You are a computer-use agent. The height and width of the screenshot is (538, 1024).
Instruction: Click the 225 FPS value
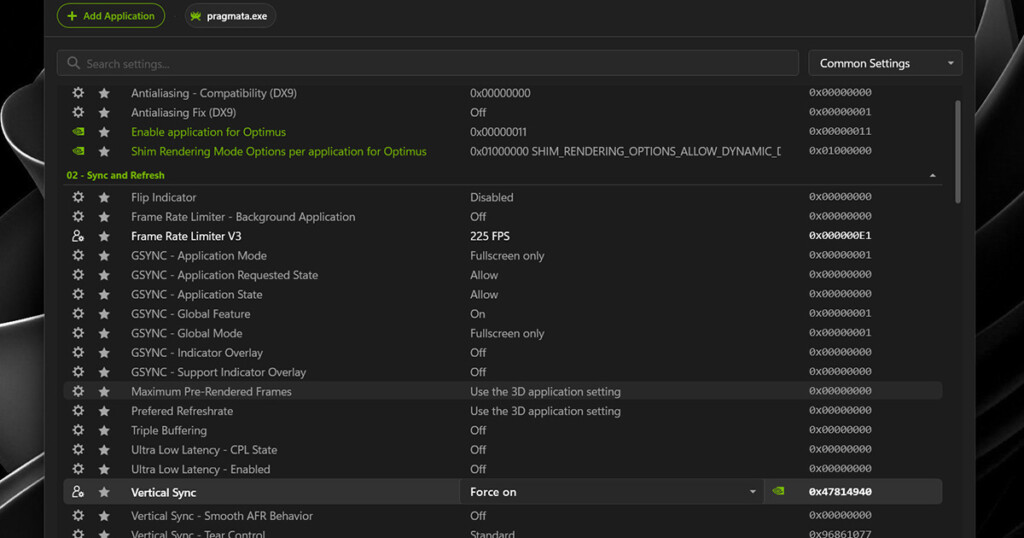(490, 236)
